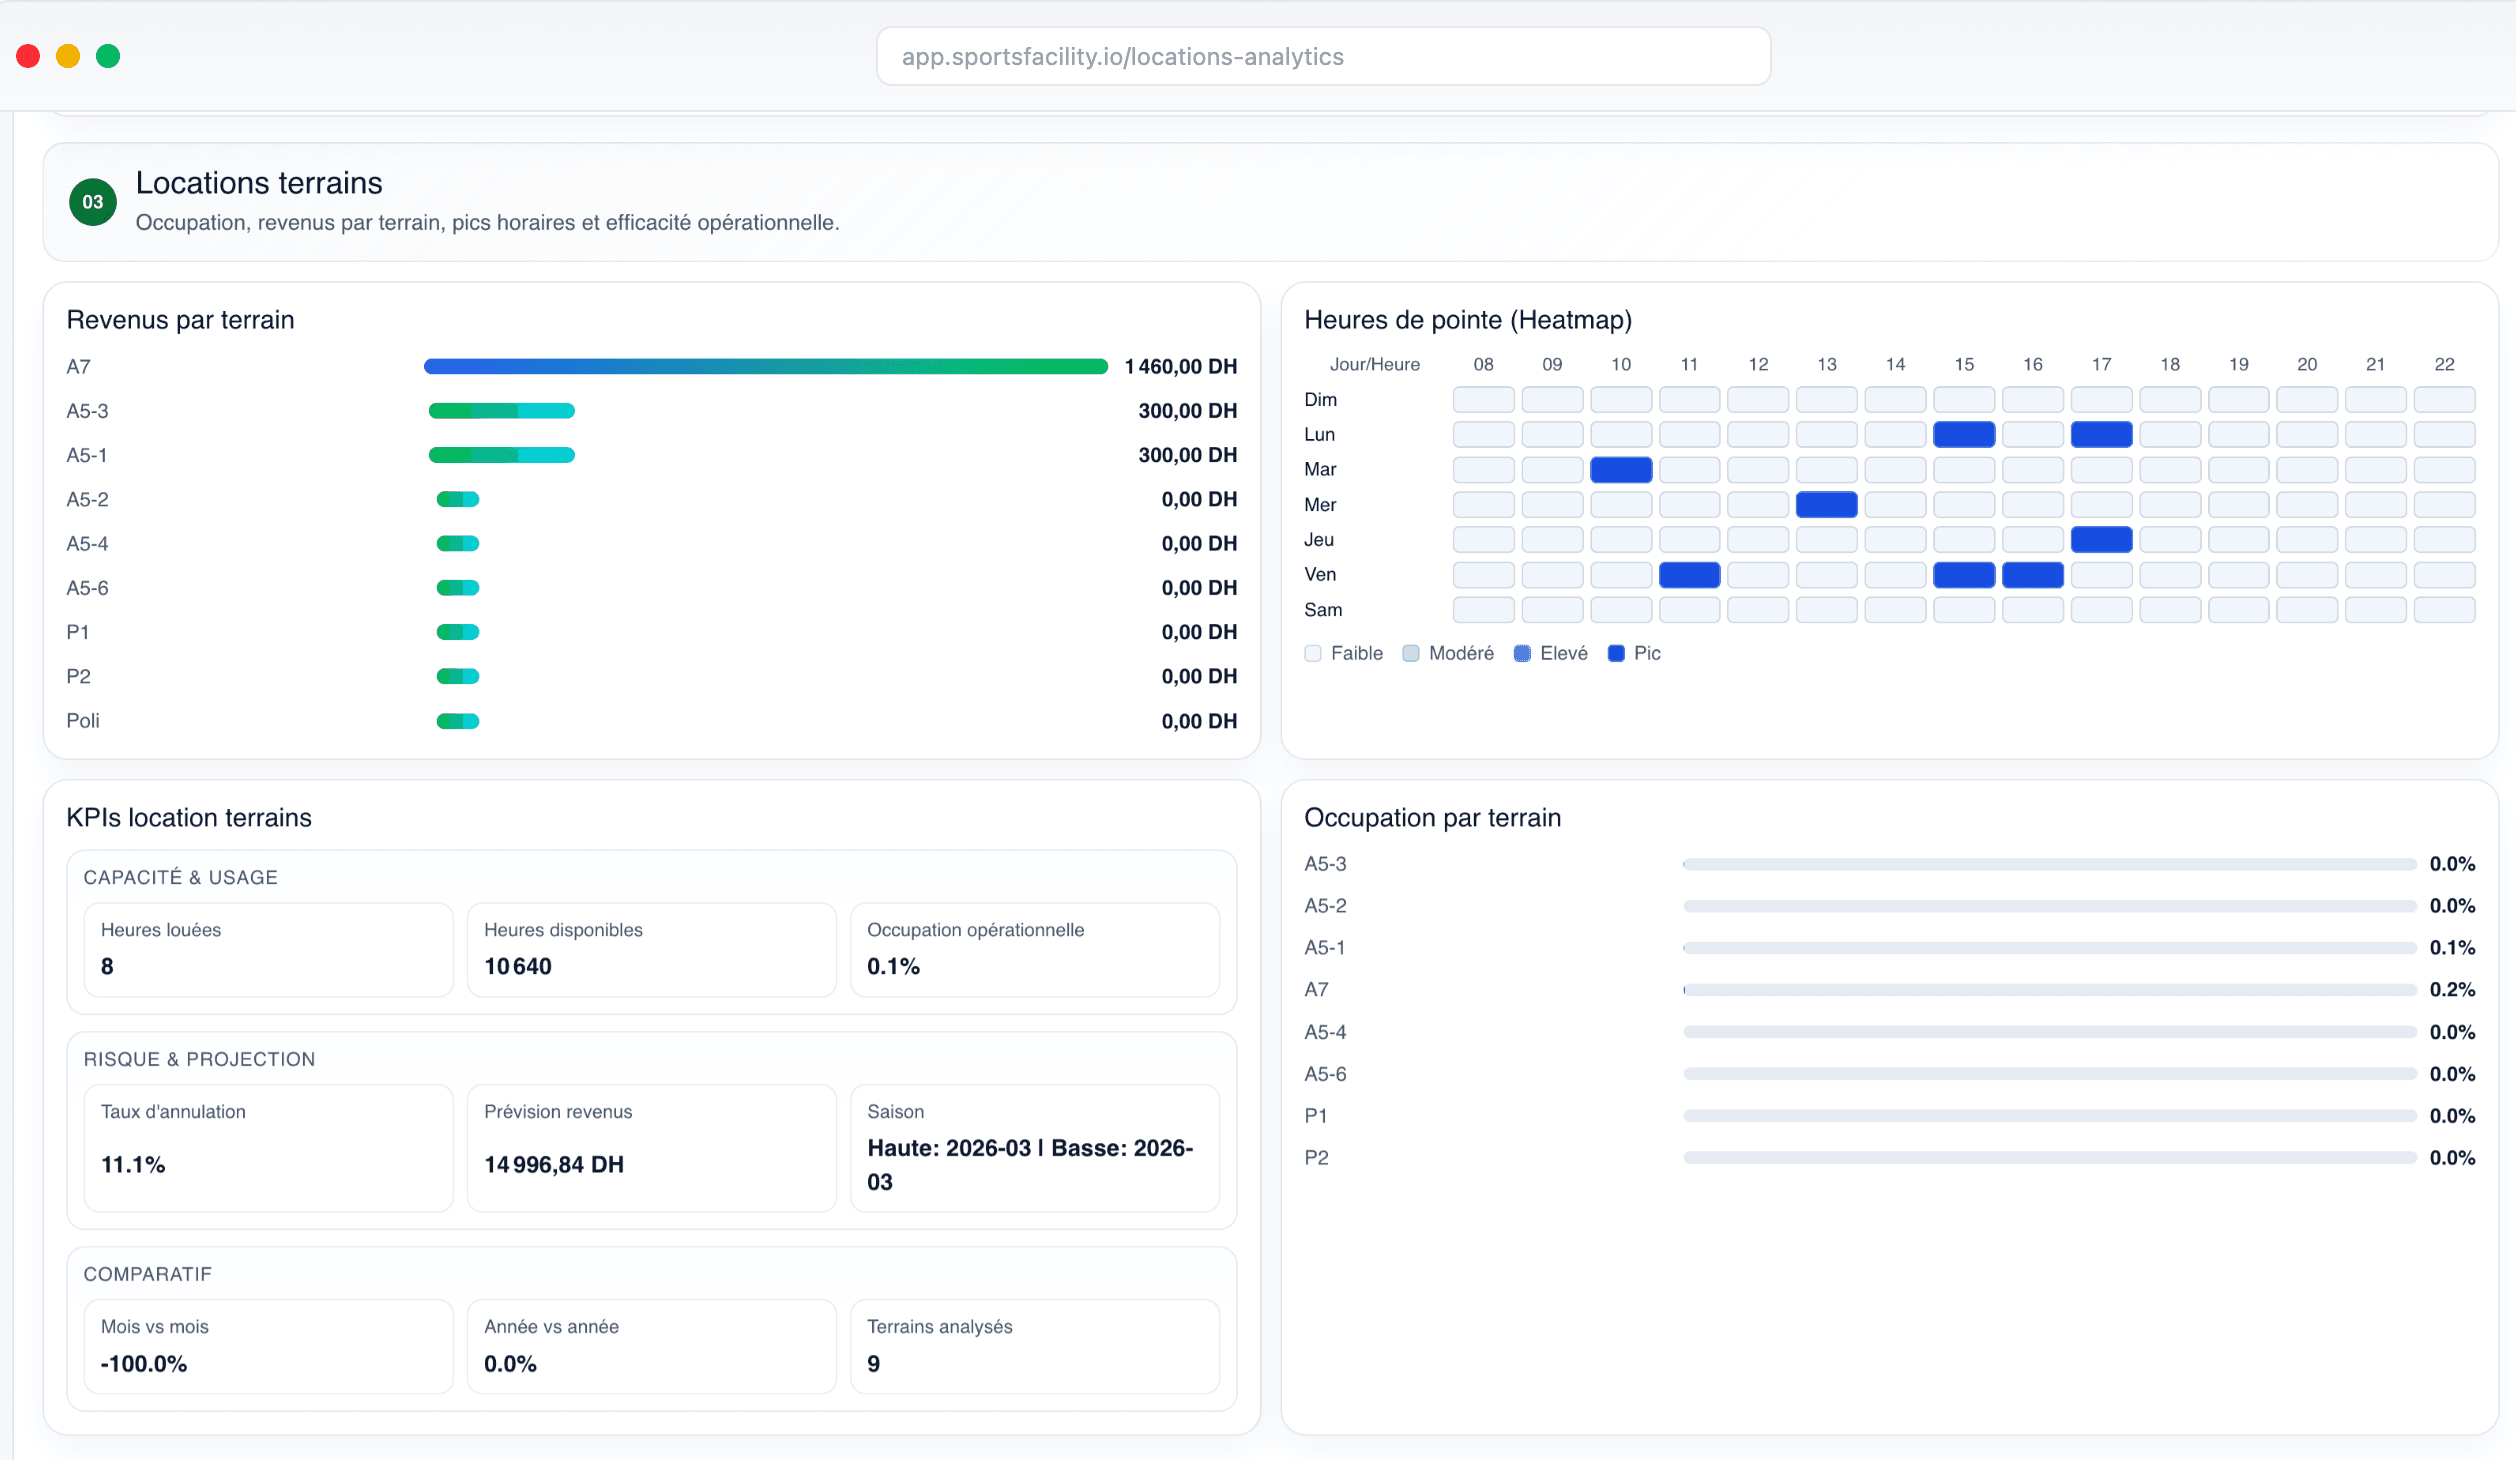Screen dimensions: 2516x1460
Task: Switch to the Occupation par terrain panel
Action: click(1432, 817)
